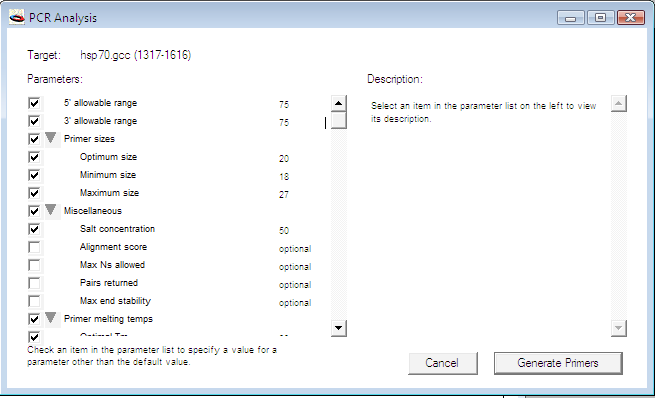655x398 pixels.
Task: Click the parameter list scroll down arrow
Action: click(x=338, y=328)
